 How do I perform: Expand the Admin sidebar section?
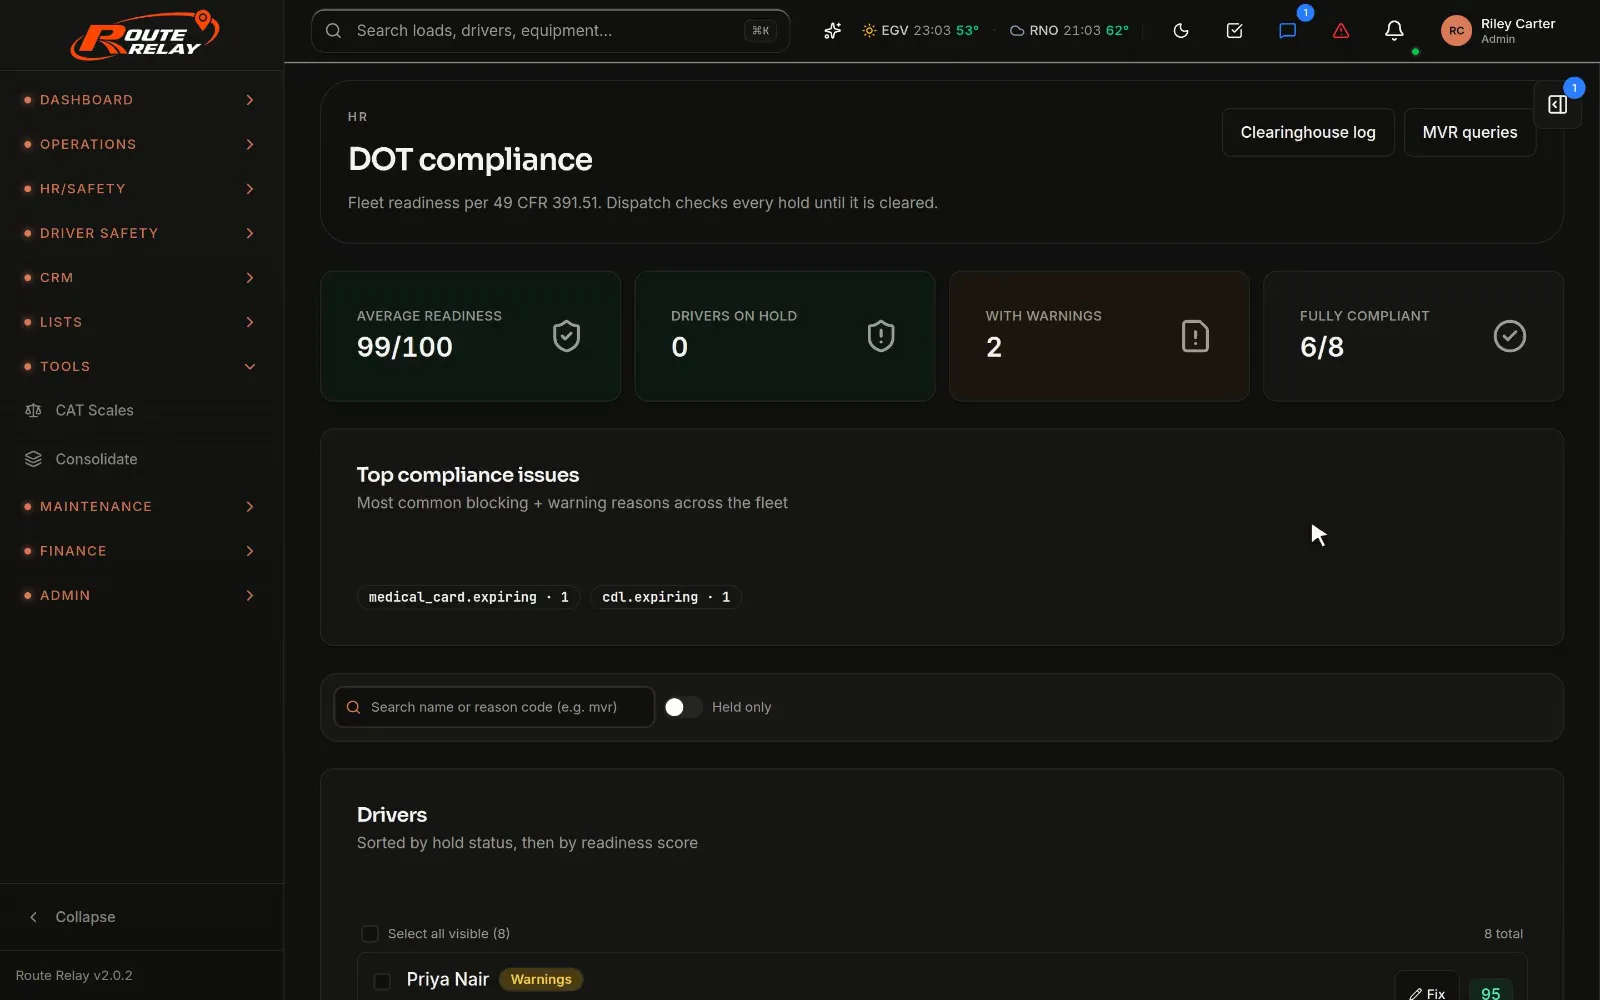[141, 595]
